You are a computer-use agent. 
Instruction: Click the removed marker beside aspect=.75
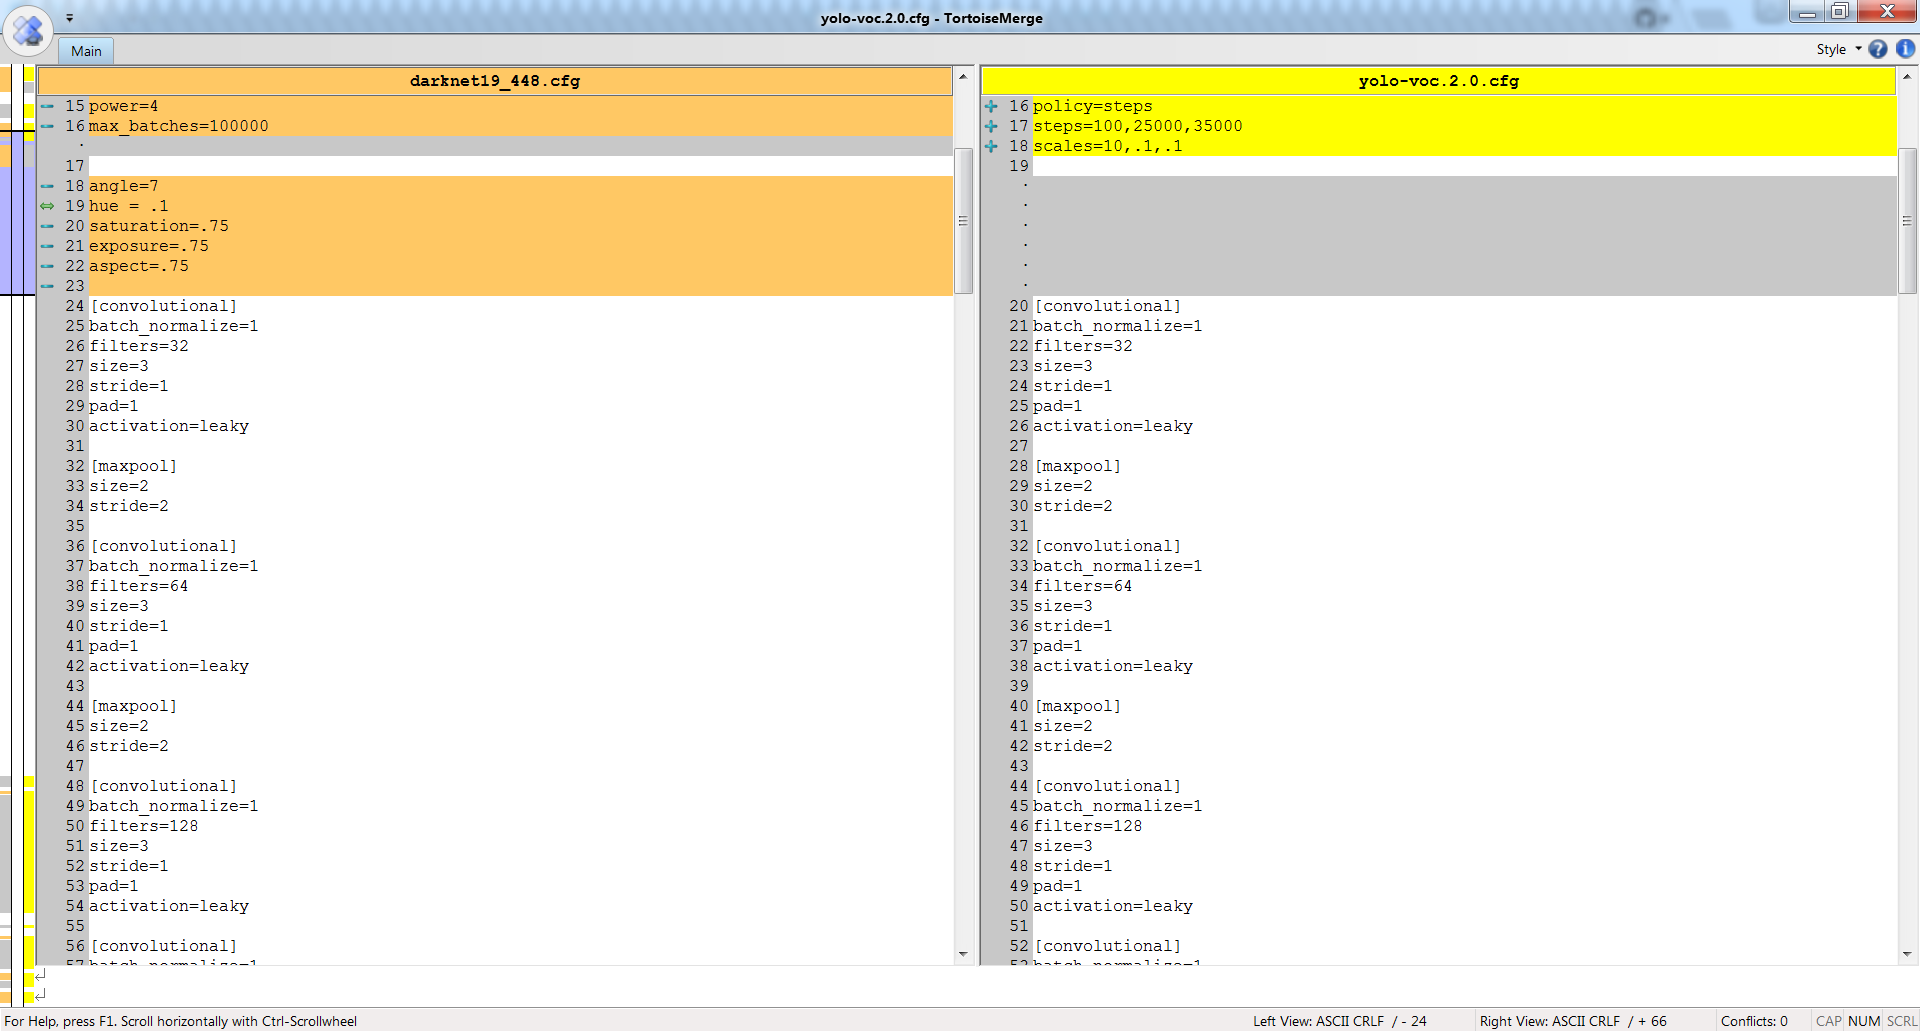coord(47,266)
